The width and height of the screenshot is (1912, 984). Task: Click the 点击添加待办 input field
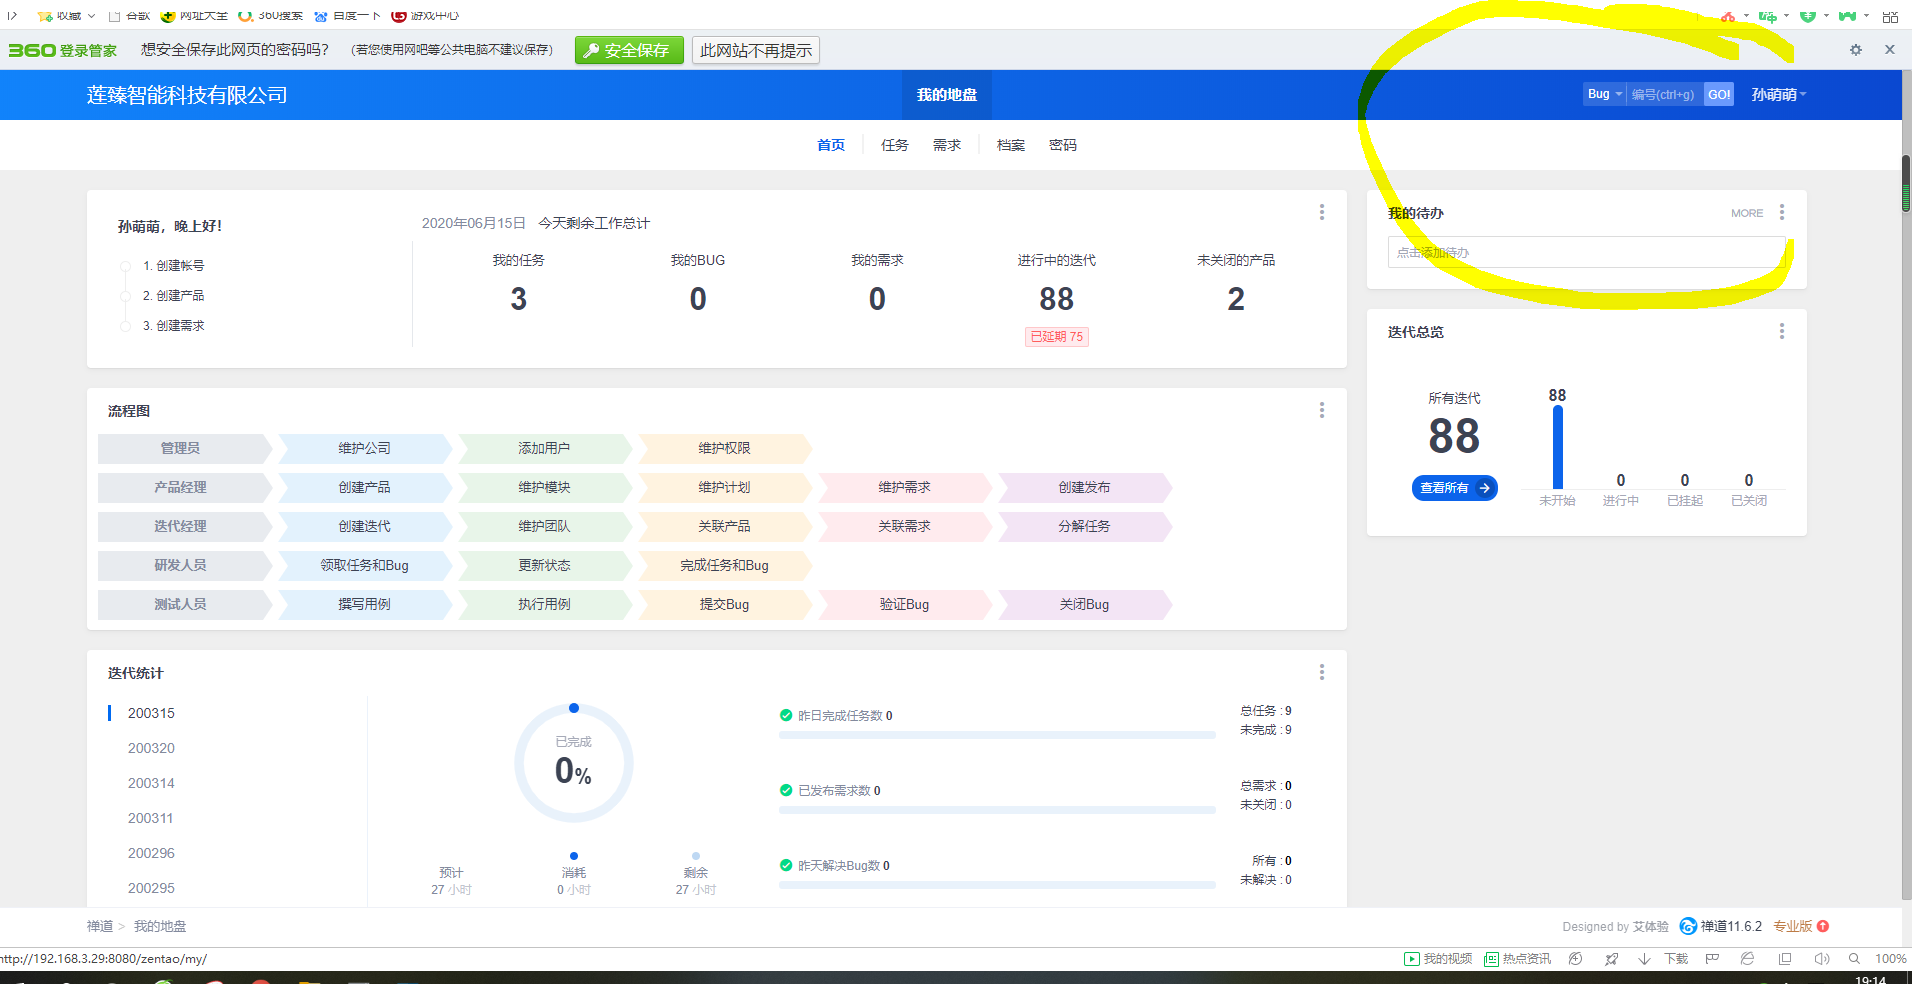[1585, 252]
